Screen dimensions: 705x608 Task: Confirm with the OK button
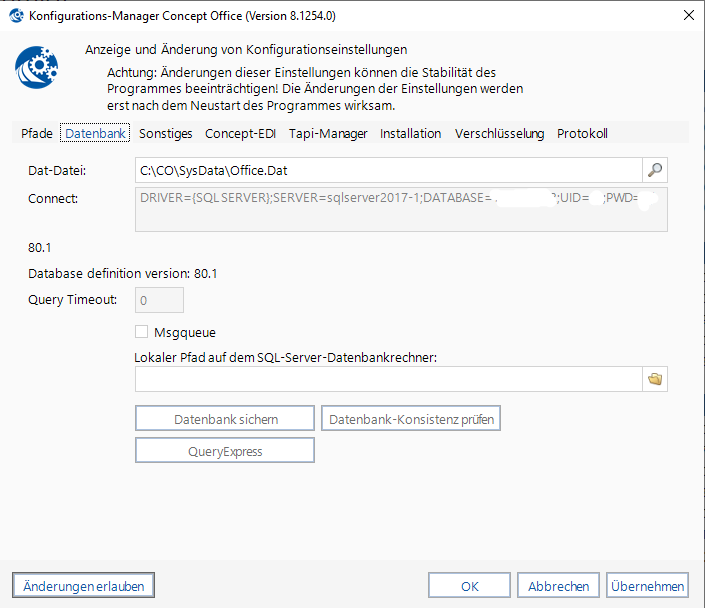[x=469, y=586]
